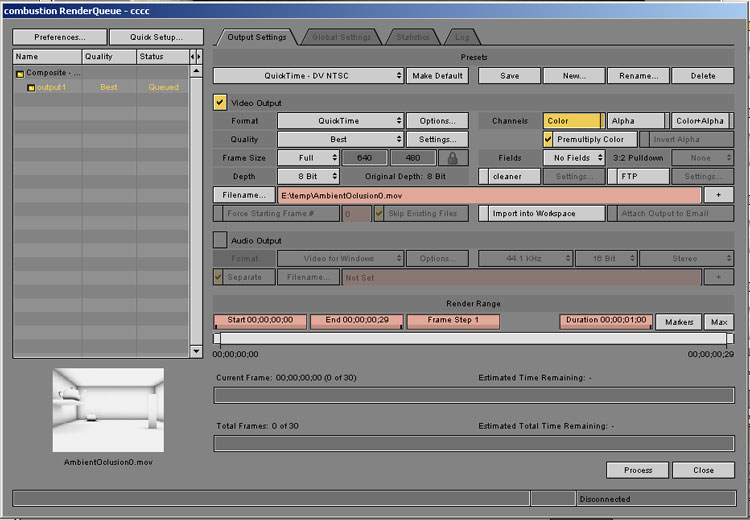The width and height of the screenshot is (750, 520).
Task: Click Make Default preset button
Action: [437, 76]
